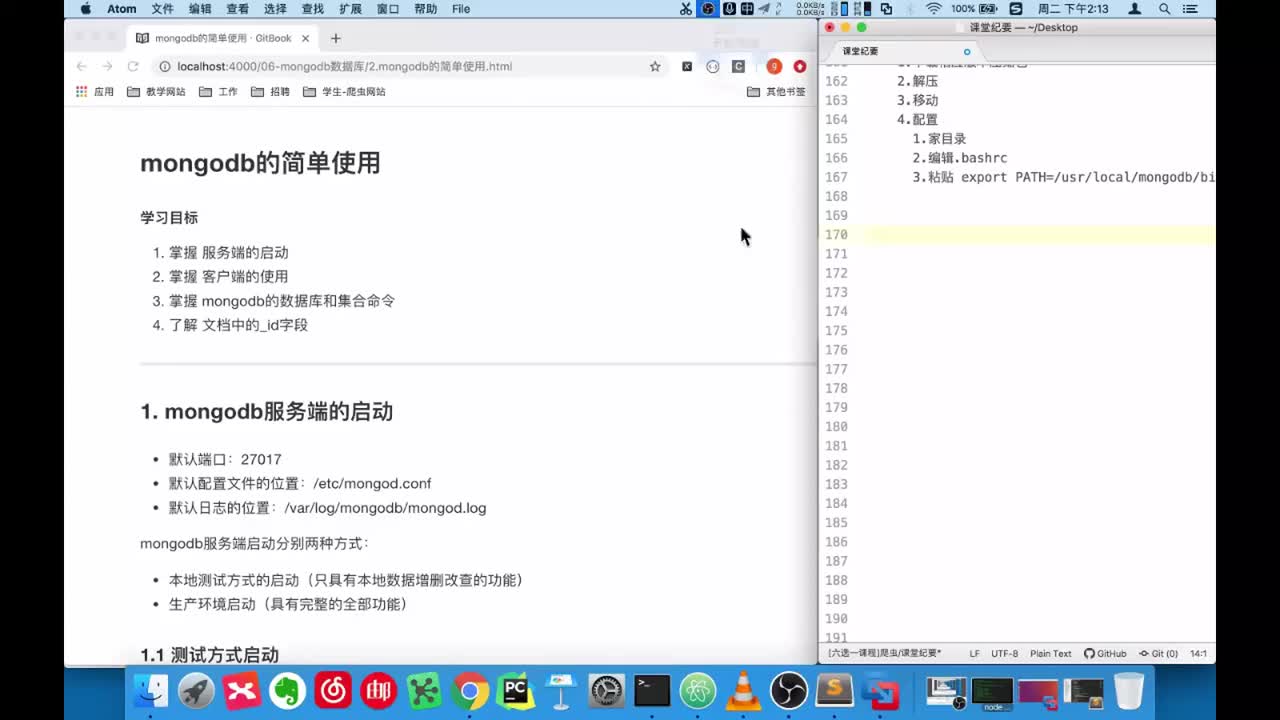Viewport: 1280px width, 720px height.
Task: Click cursor position 14:1 in status bar
Action: [1198, 653]
